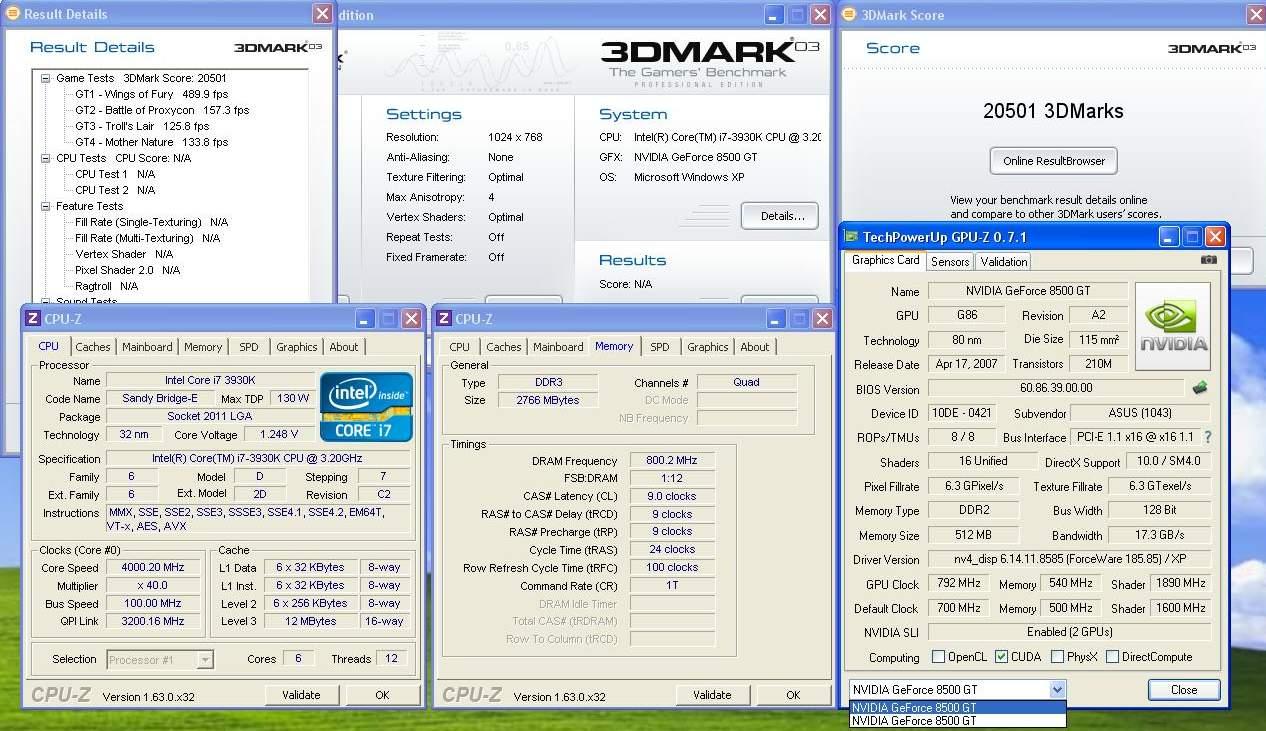Click the CAS# Latency 9.0 clocks value
The image size is (1266, 731).
(672, 496)
